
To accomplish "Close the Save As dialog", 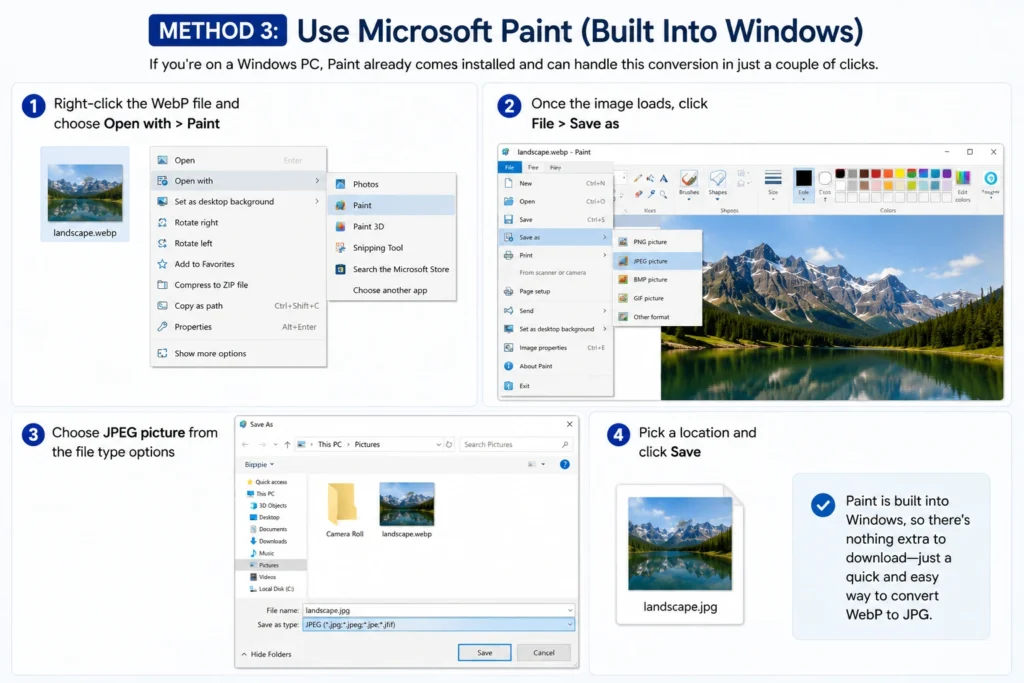I will coord(569,424).
